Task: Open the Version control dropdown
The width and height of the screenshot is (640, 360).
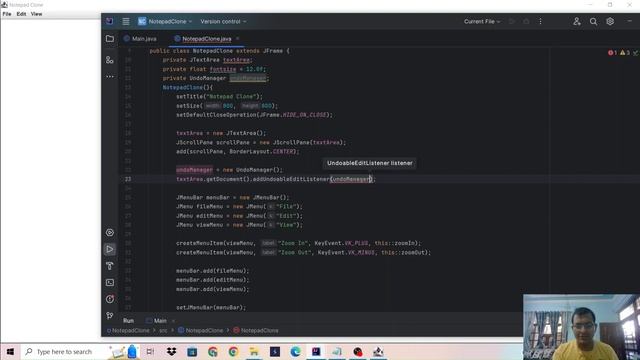Action: (x=223, y=21)
